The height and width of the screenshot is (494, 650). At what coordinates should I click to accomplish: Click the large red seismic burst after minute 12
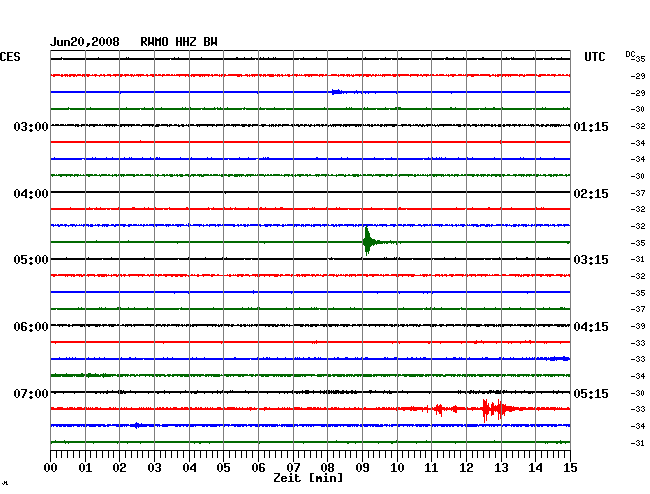(497, 409)
